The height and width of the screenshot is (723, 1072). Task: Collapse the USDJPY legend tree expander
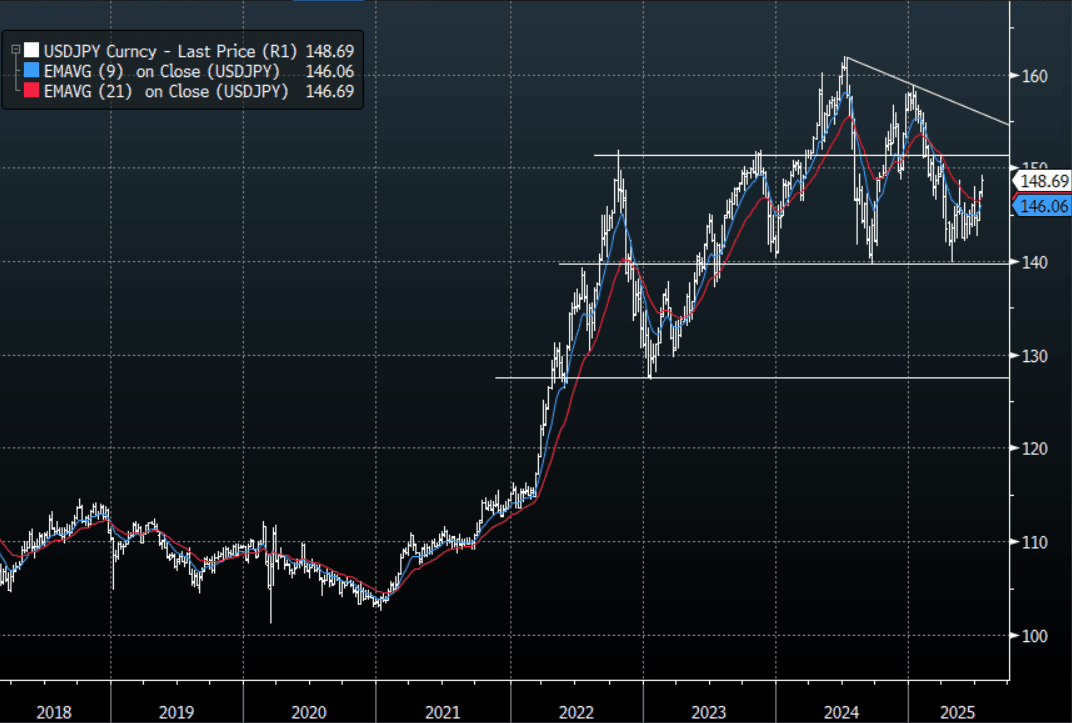[14, 49]
